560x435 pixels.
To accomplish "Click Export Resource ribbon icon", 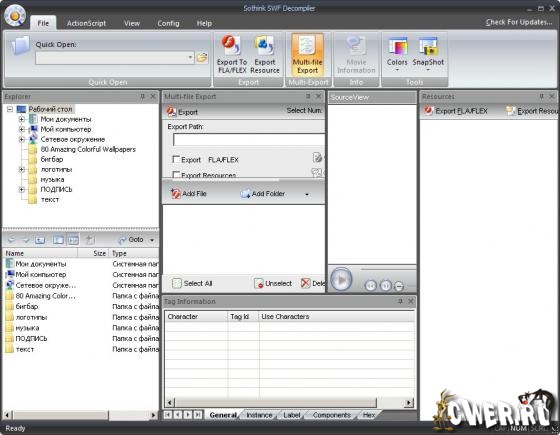I will tap(265, 54).
